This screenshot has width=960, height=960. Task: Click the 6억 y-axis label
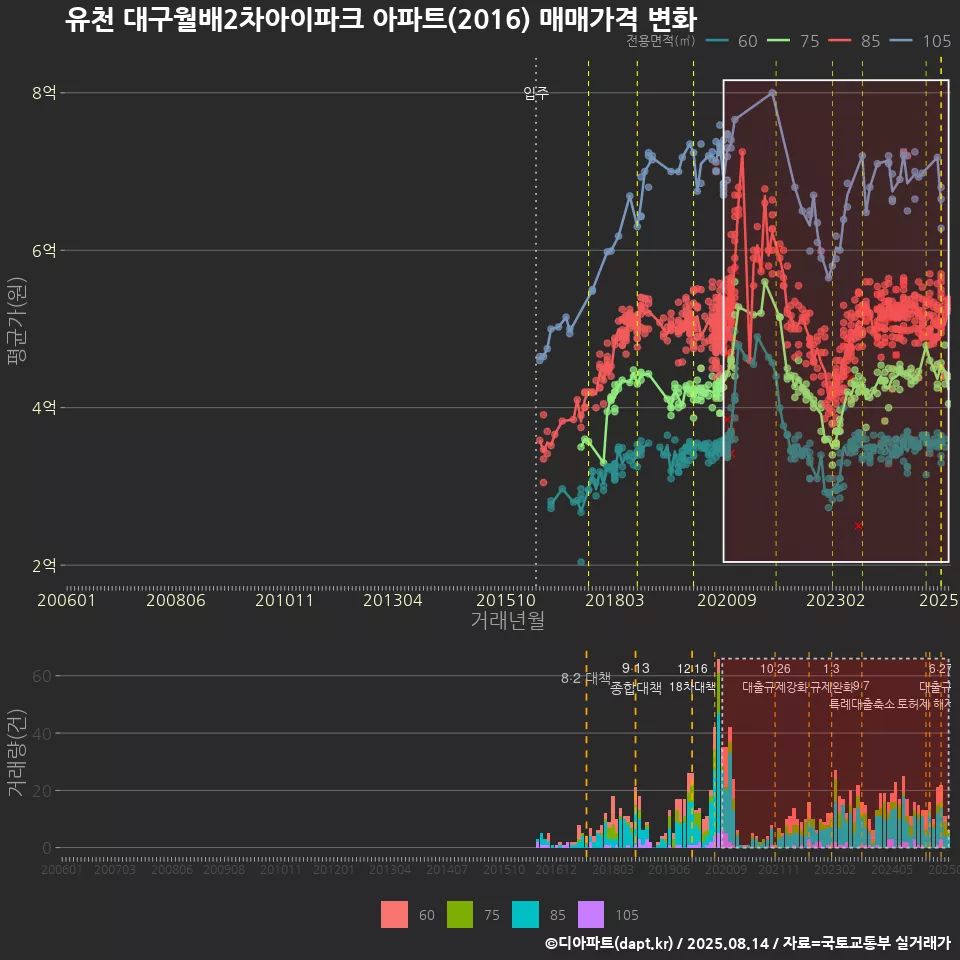pyautogui.click(x=44, y=250)
